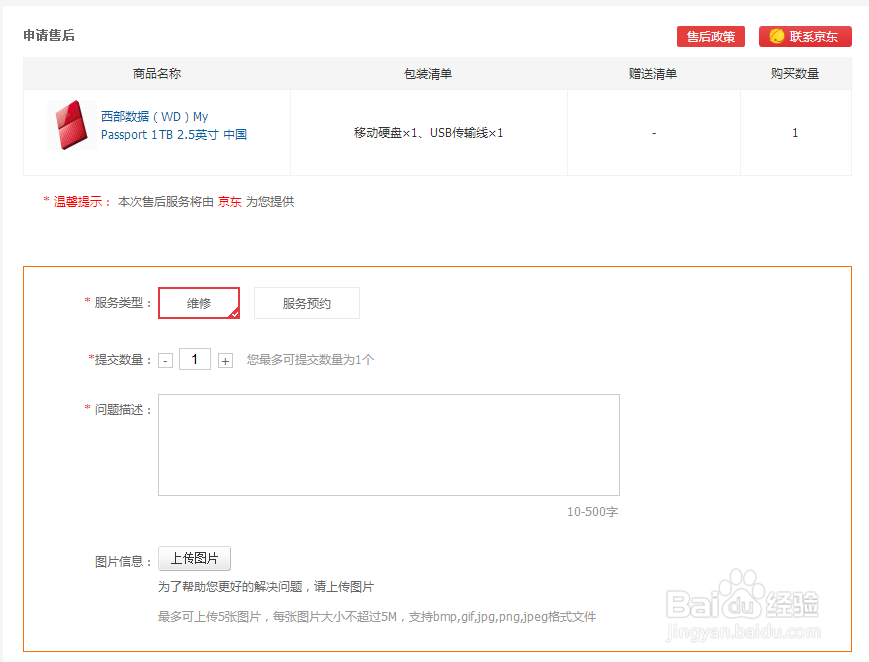Click into the 问题描述 text area
The width and height of the screenshot is (869, 662).
(389, 445)
